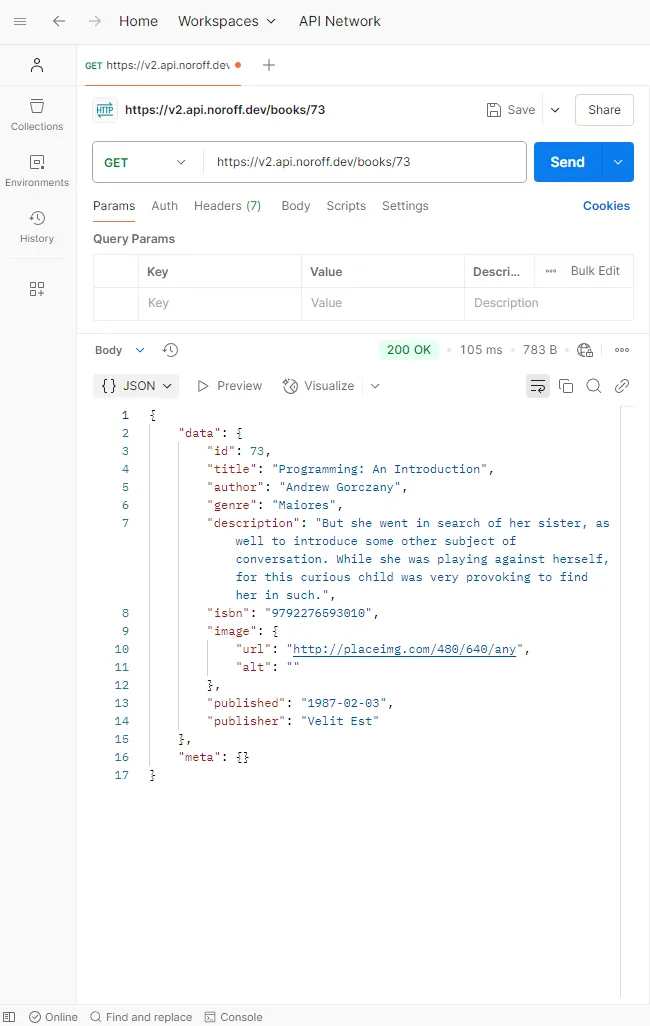This screenshot has width=650, height=1026.
Task: Click the publisher value Velit Est
Action: 340,721
